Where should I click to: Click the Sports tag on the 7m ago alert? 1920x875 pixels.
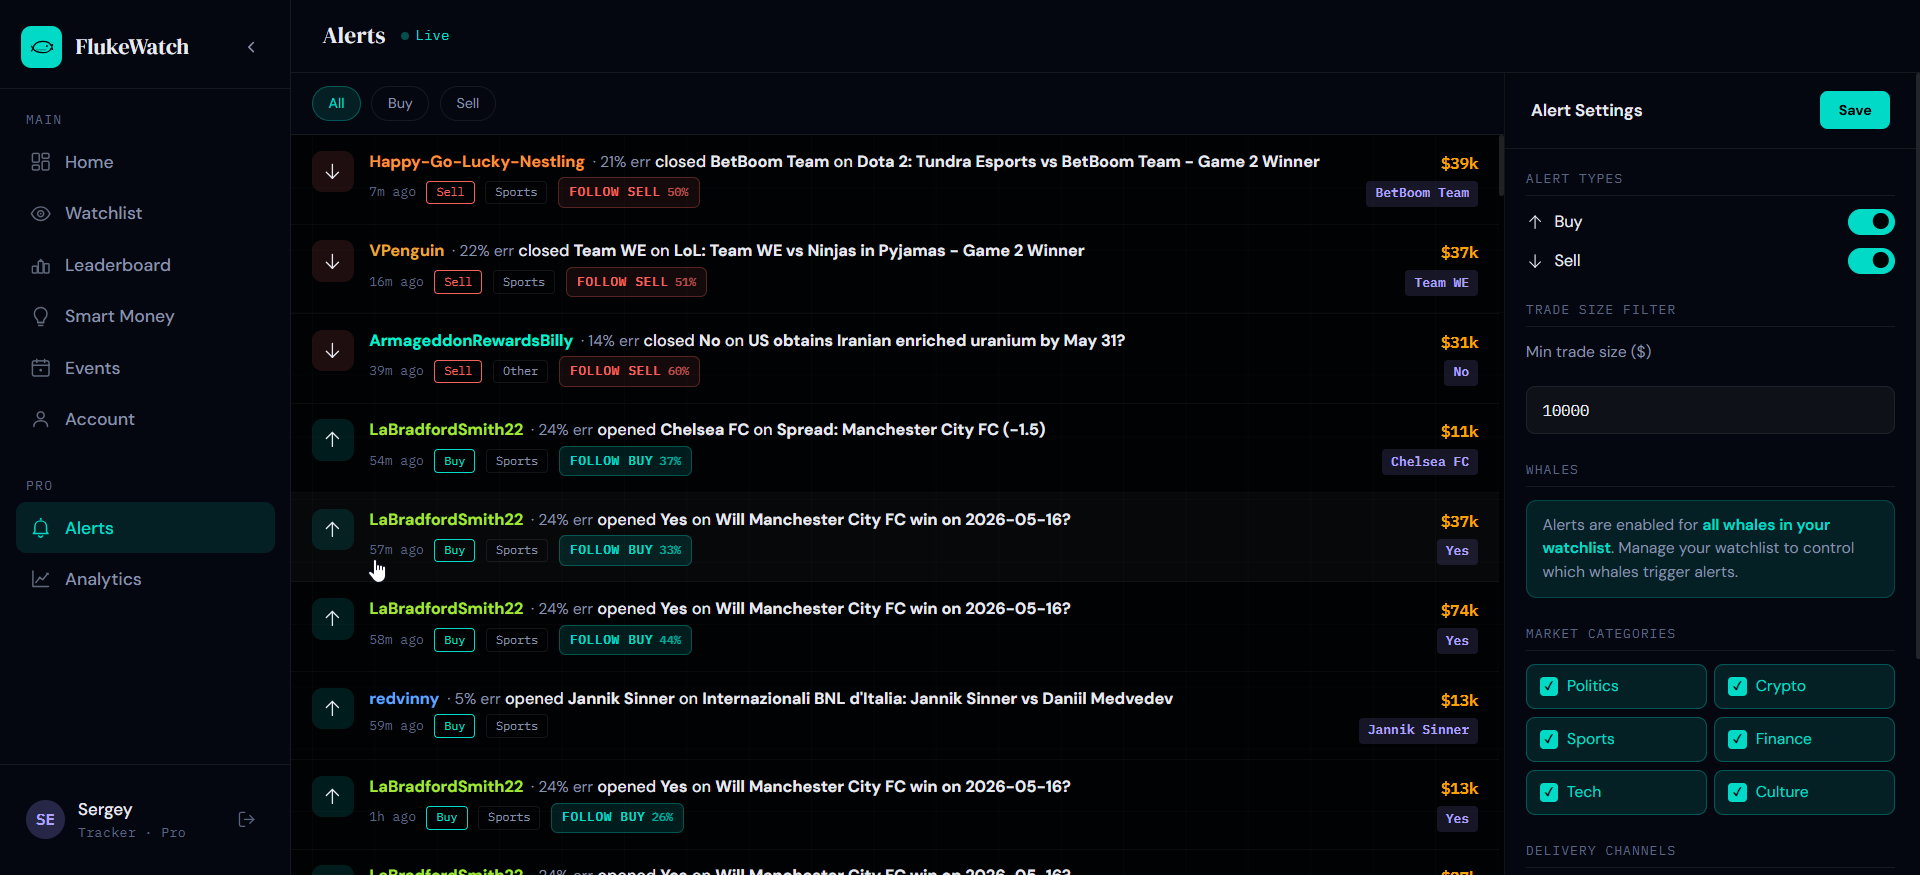pos(516,192)
